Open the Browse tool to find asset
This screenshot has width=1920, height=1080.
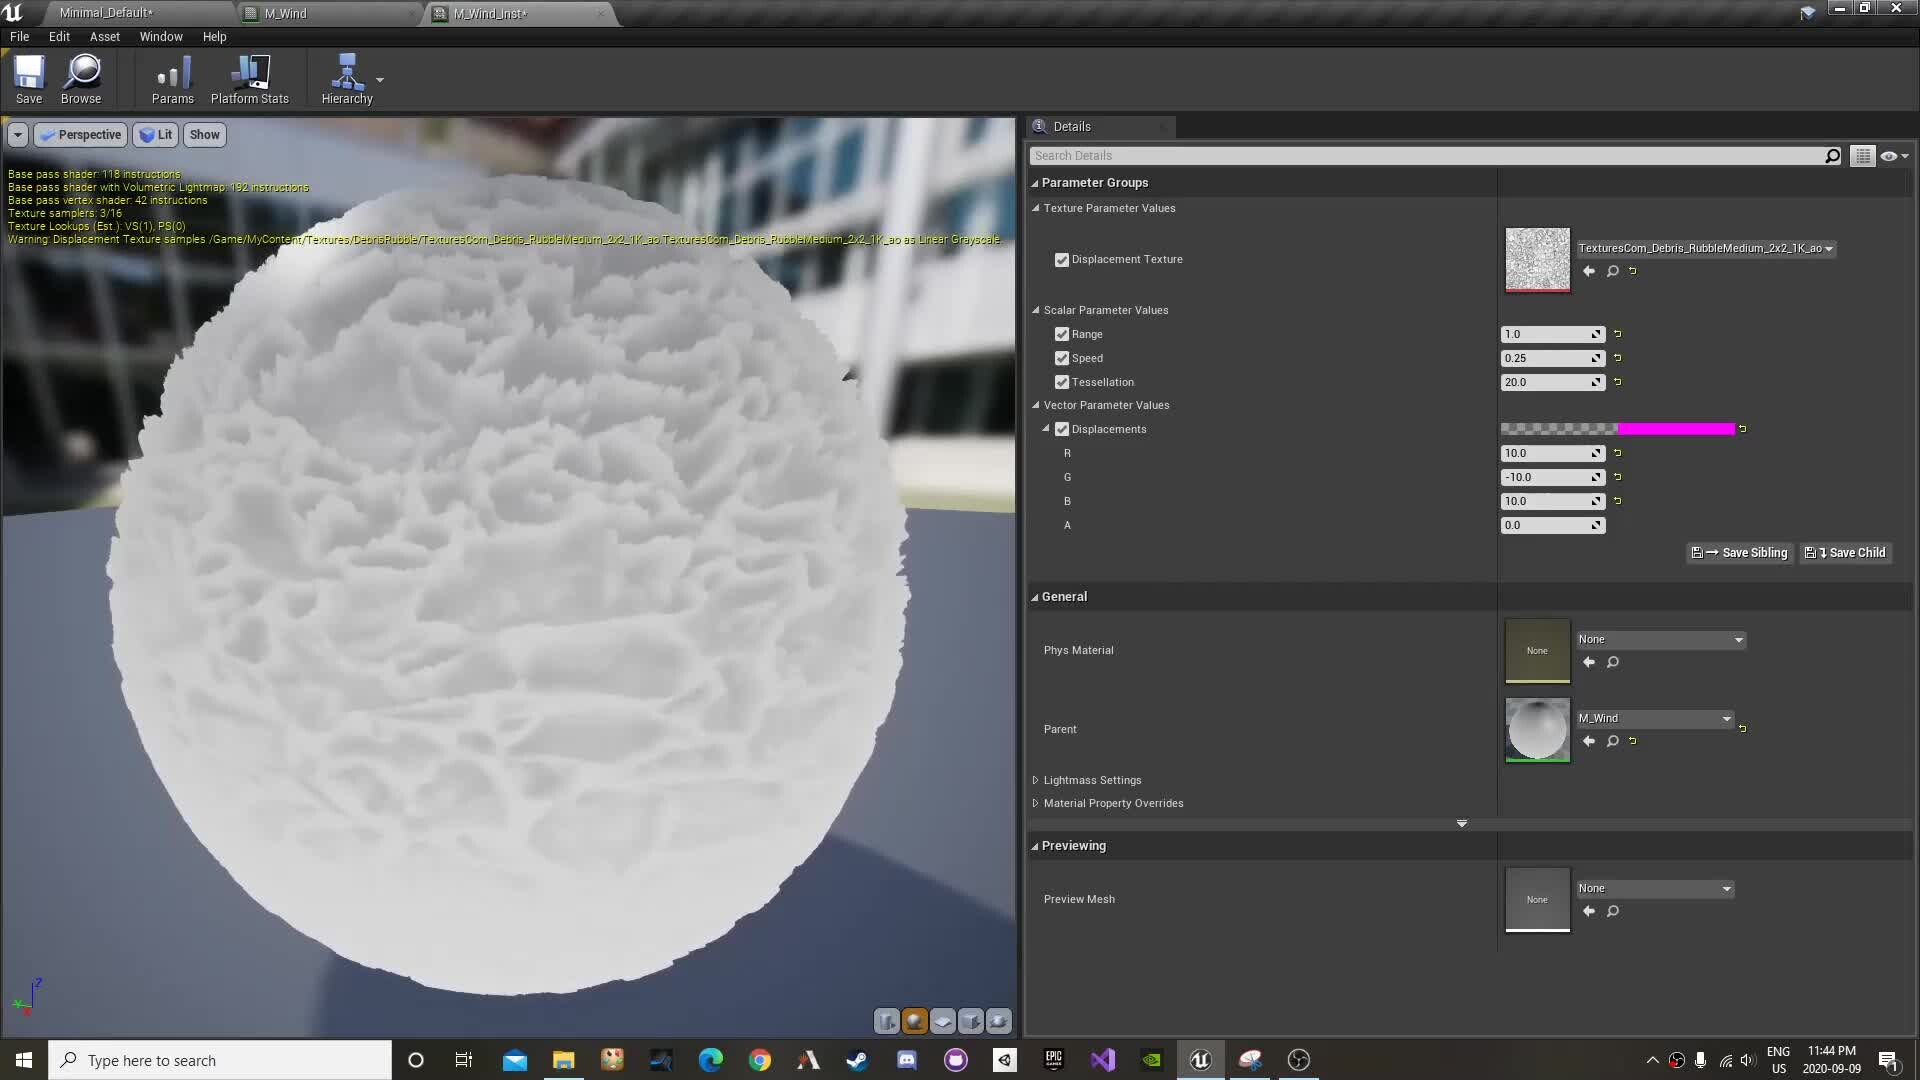(80, 78)
